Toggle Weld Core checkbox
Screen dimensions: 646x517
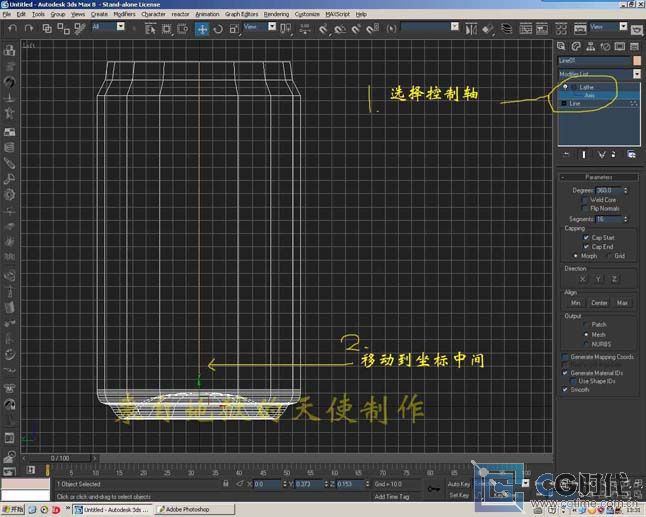coord(585,200)
